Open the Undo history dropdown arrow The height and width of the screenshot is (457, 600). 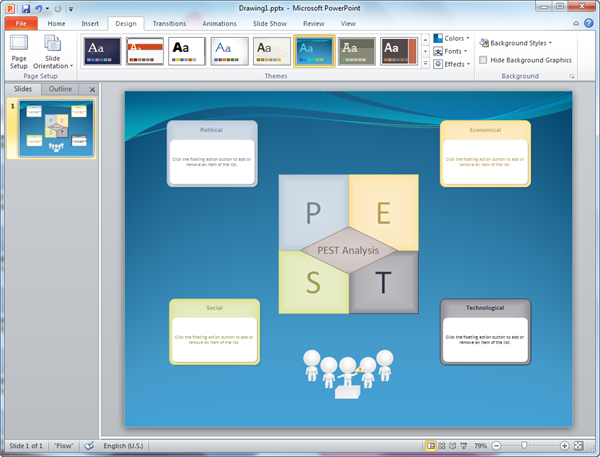(x=47, y=8)
